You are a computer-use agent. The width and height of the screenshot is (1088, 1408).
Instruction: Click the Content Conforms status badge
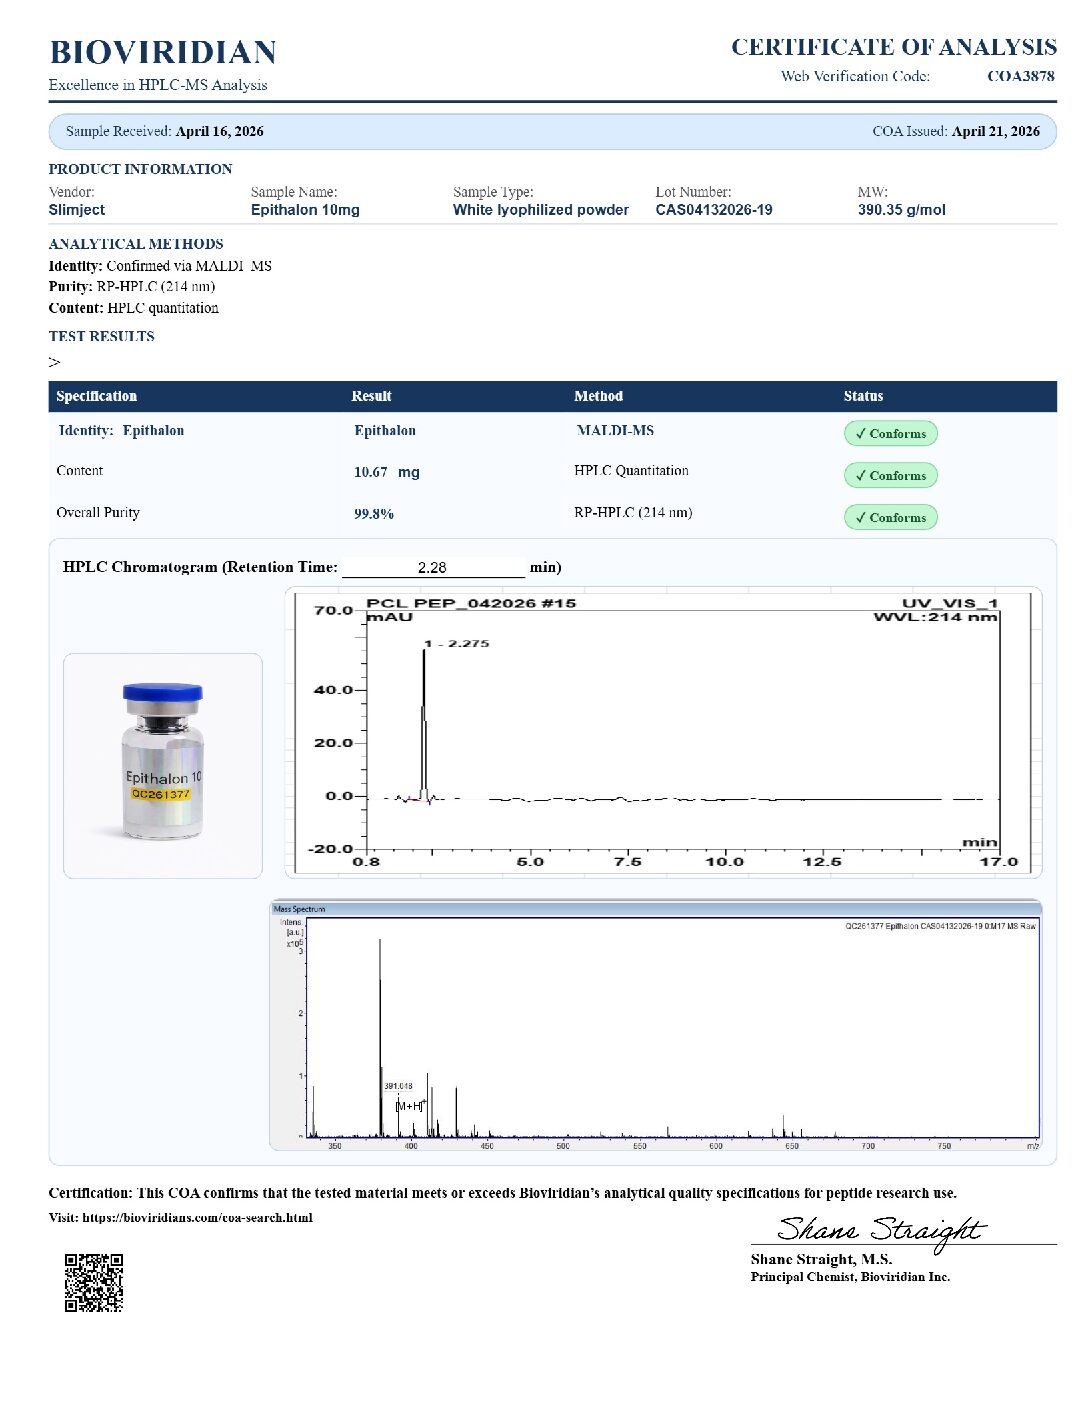point(890,476)
